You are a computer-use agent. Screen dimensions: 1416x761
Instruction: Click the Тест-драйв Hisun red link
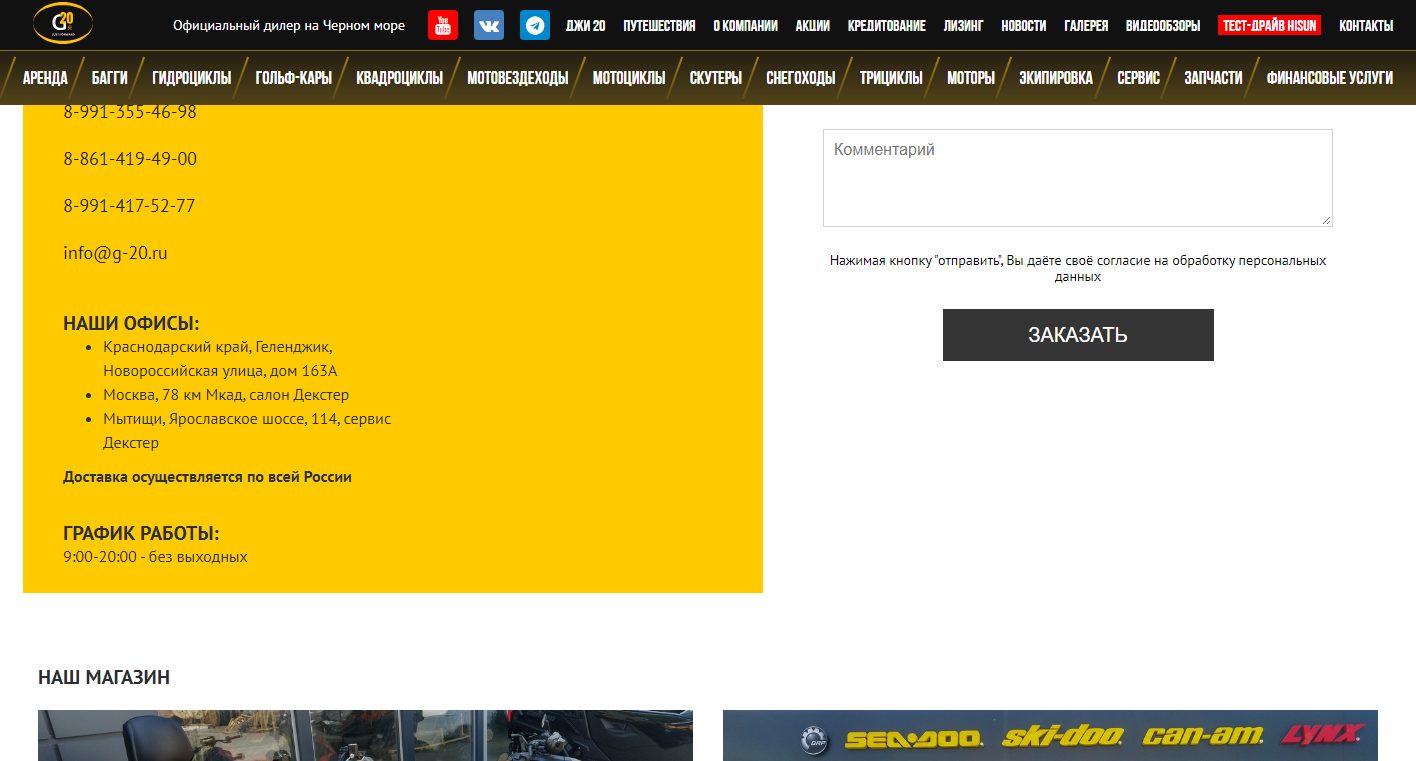1269,26
